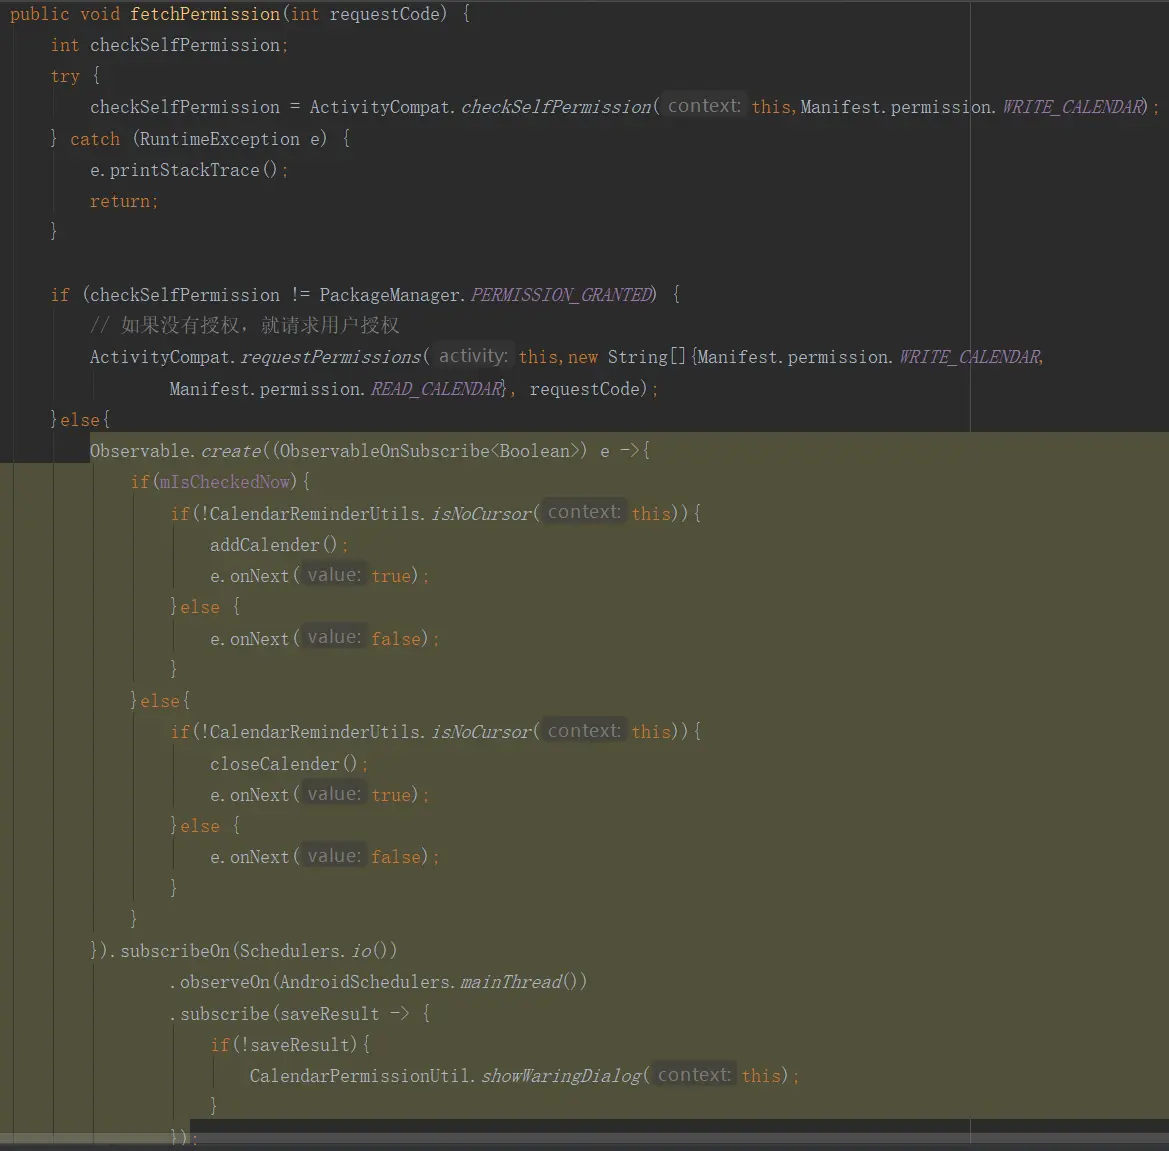1169x1151 pixels.
Task: Place cursor on 'int checkSelfPermission;' declaration
Action: coord(169,45)
